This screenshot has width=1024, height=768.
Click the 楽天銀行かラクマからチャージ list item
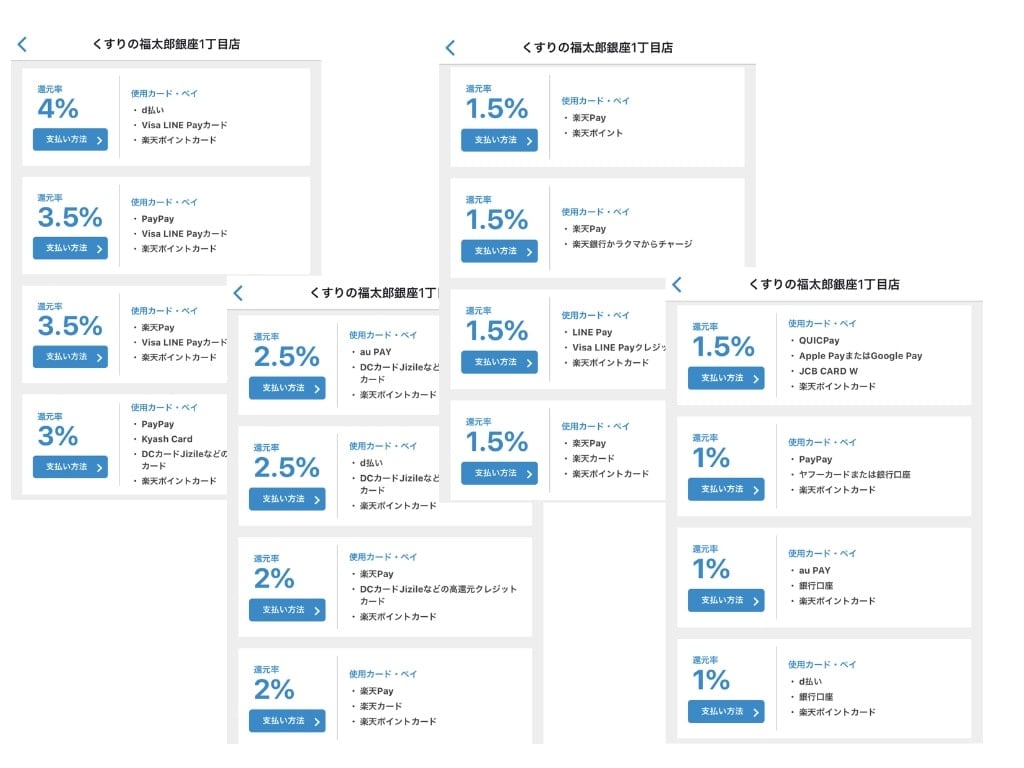click(x=632, y=244)
